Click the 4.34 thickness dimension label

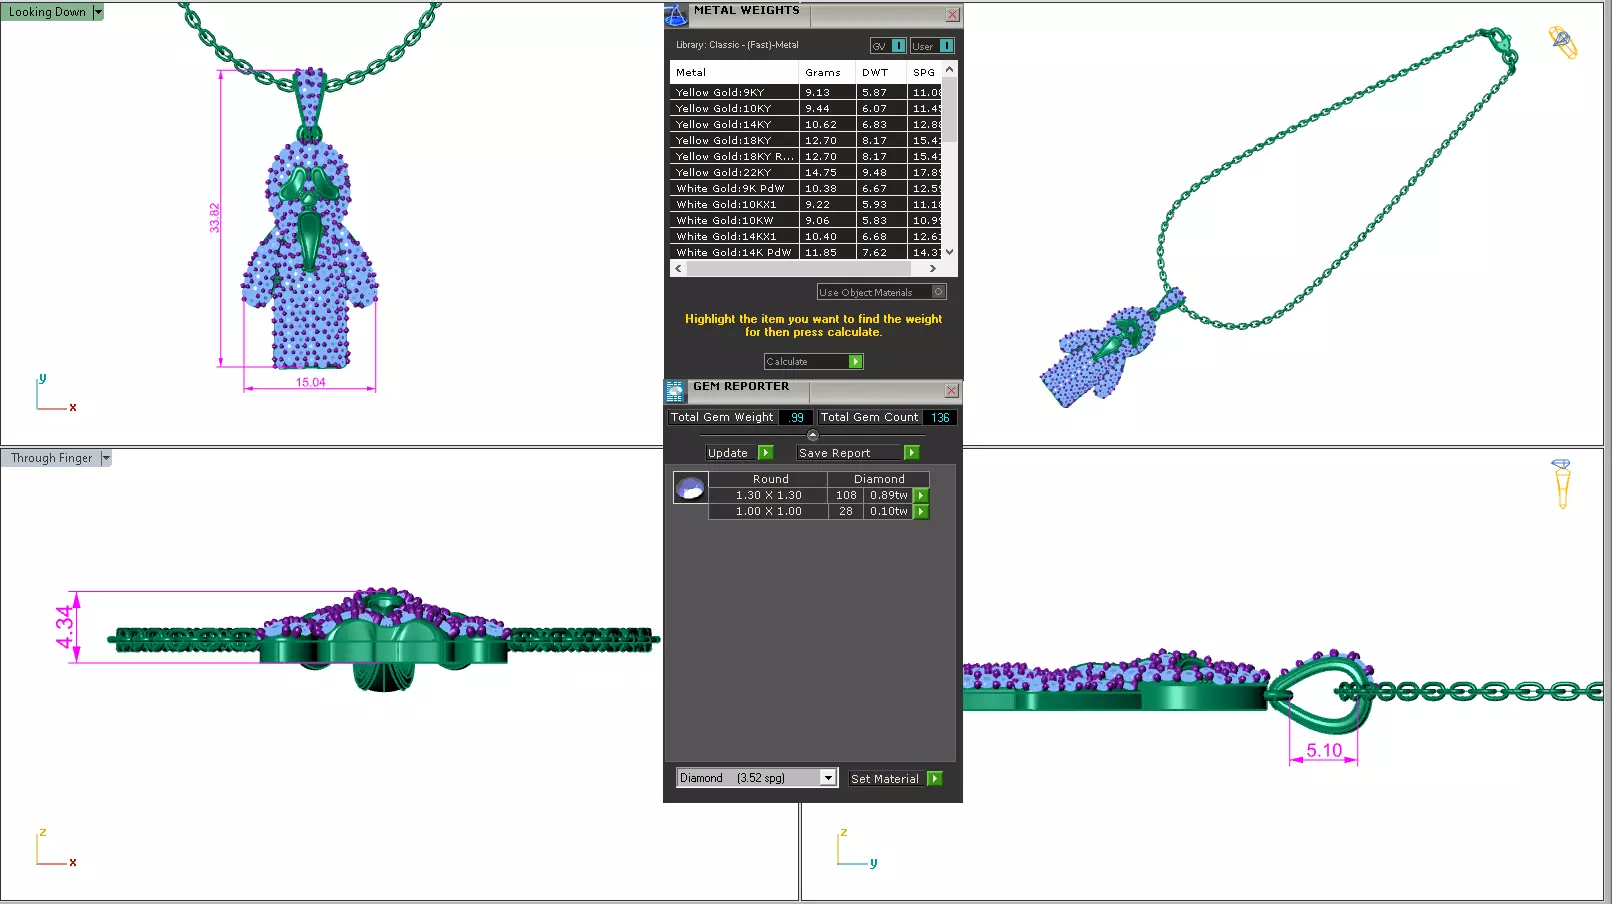click(x=65, y=627)
